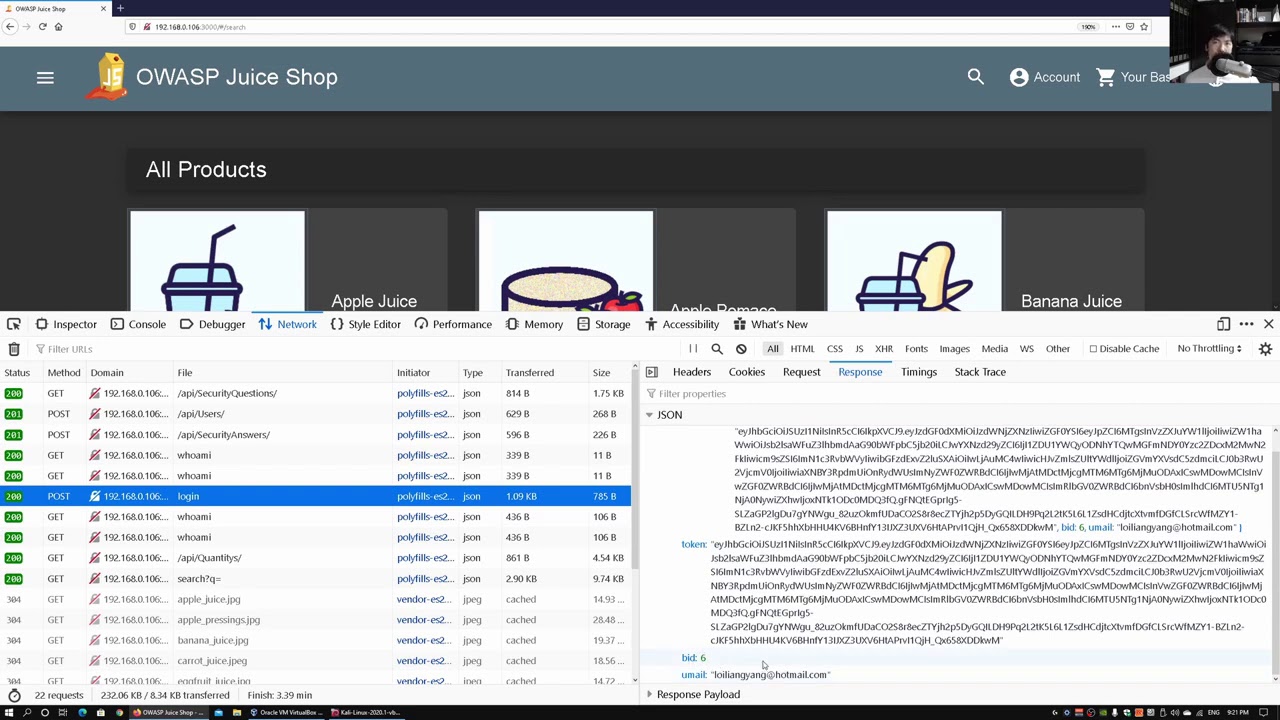Open the Juice Shop search icon

[x=975, y=77]
